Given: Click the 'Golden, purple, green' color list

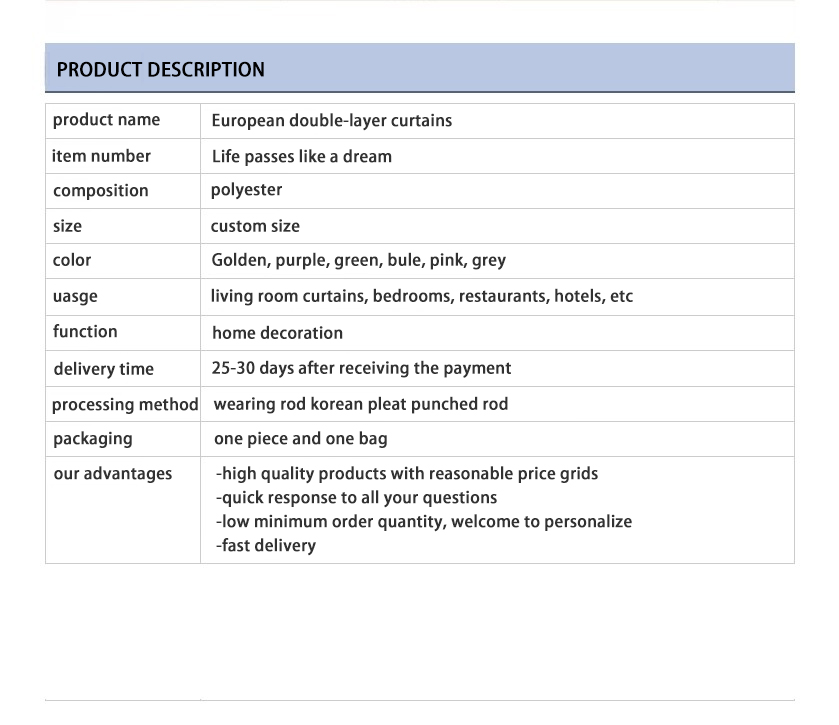Looking at the screenshot, I should coord(359,261).
